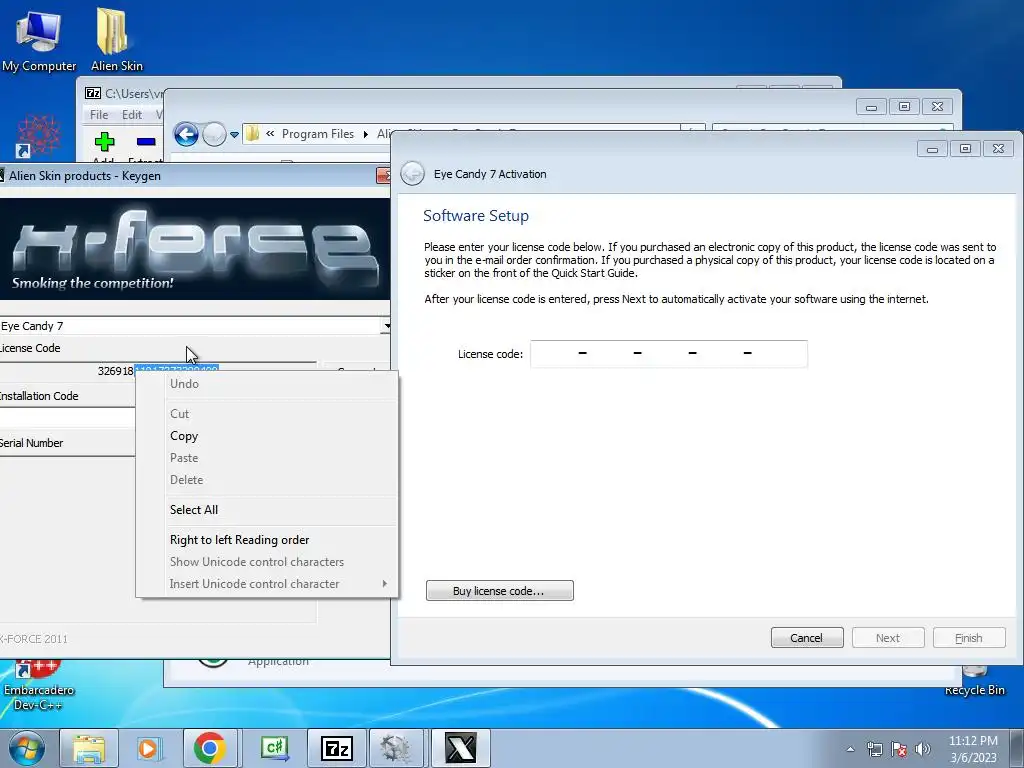This screenshot has height=768, width=1024.
Task: Click the network tray icon
Action: 874,749
